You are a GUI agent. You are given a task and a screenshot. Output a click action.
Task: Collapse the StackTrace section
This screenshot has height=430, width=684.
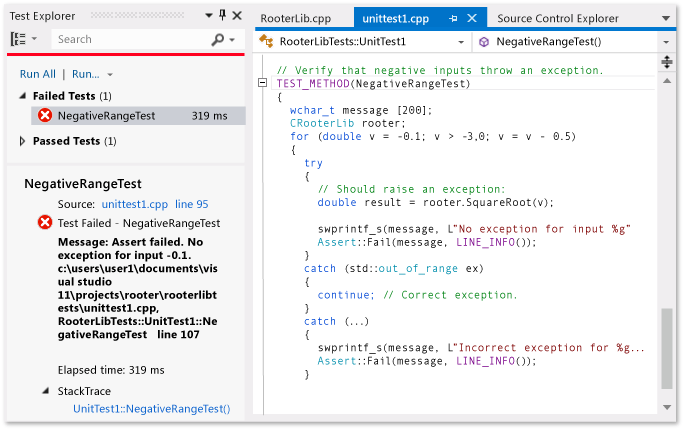[46, 391]
